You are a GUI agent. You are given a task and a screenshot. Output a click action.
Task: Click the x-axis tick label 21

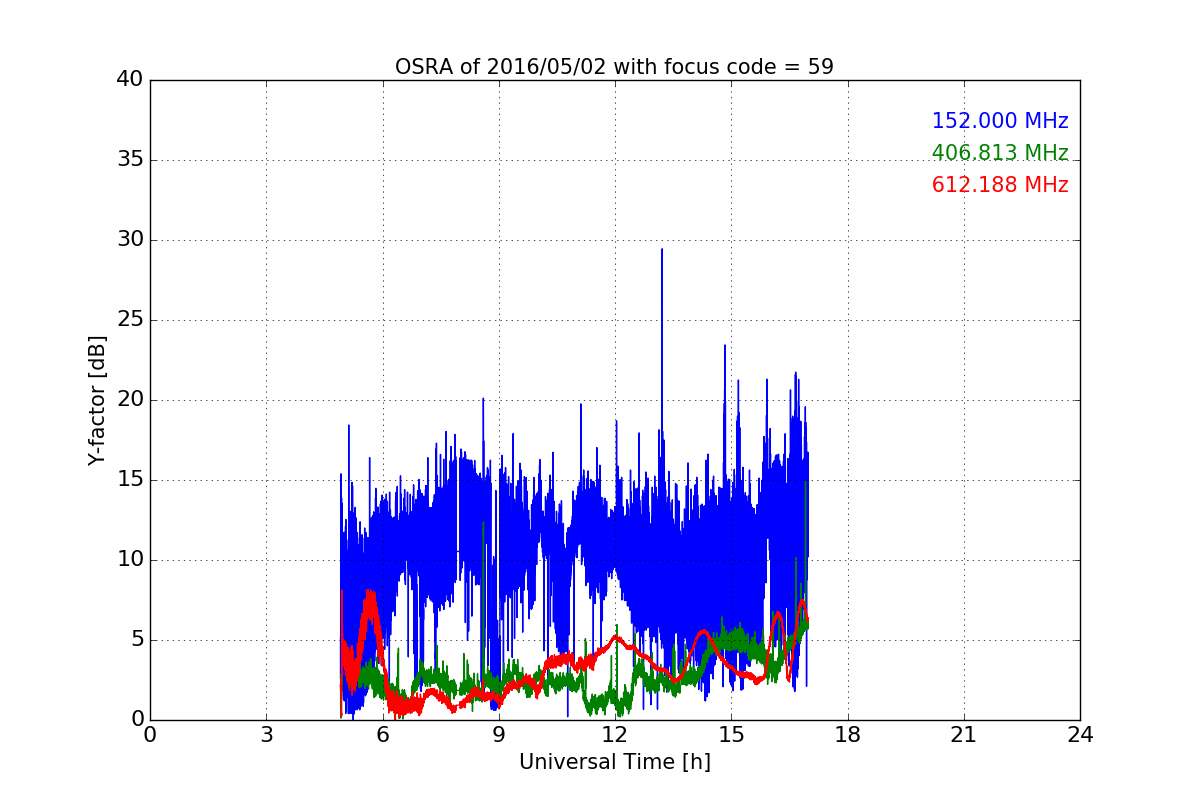coord(963,735)
